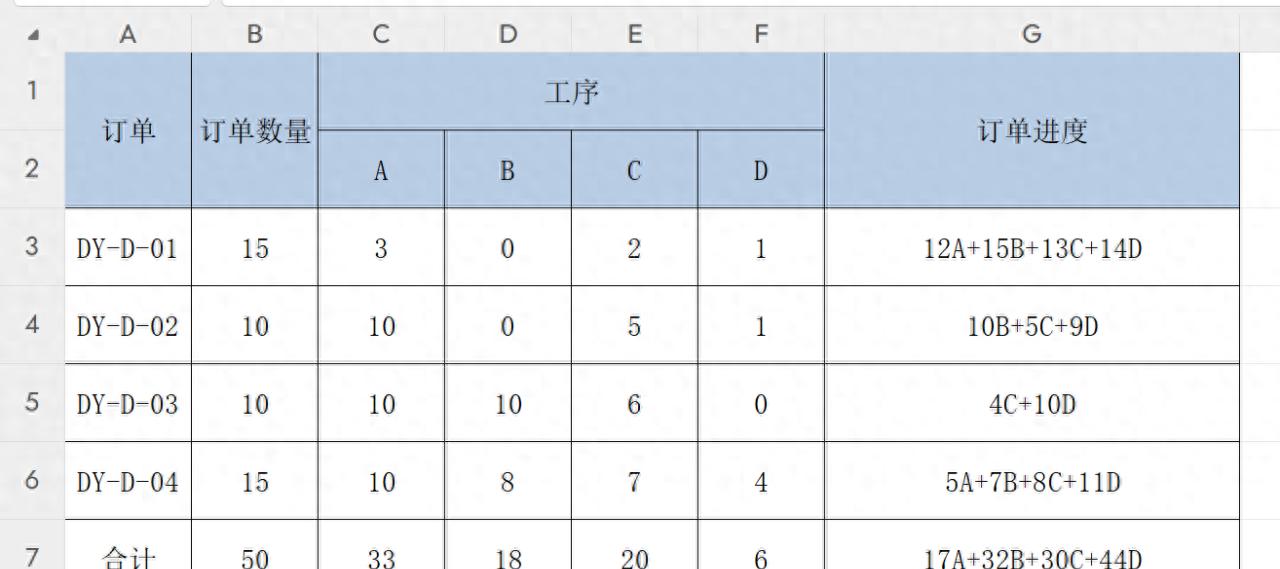1280x569 pixels.
Task: Click cell with 10B+5C+9D
Action: click(1032, 326)
